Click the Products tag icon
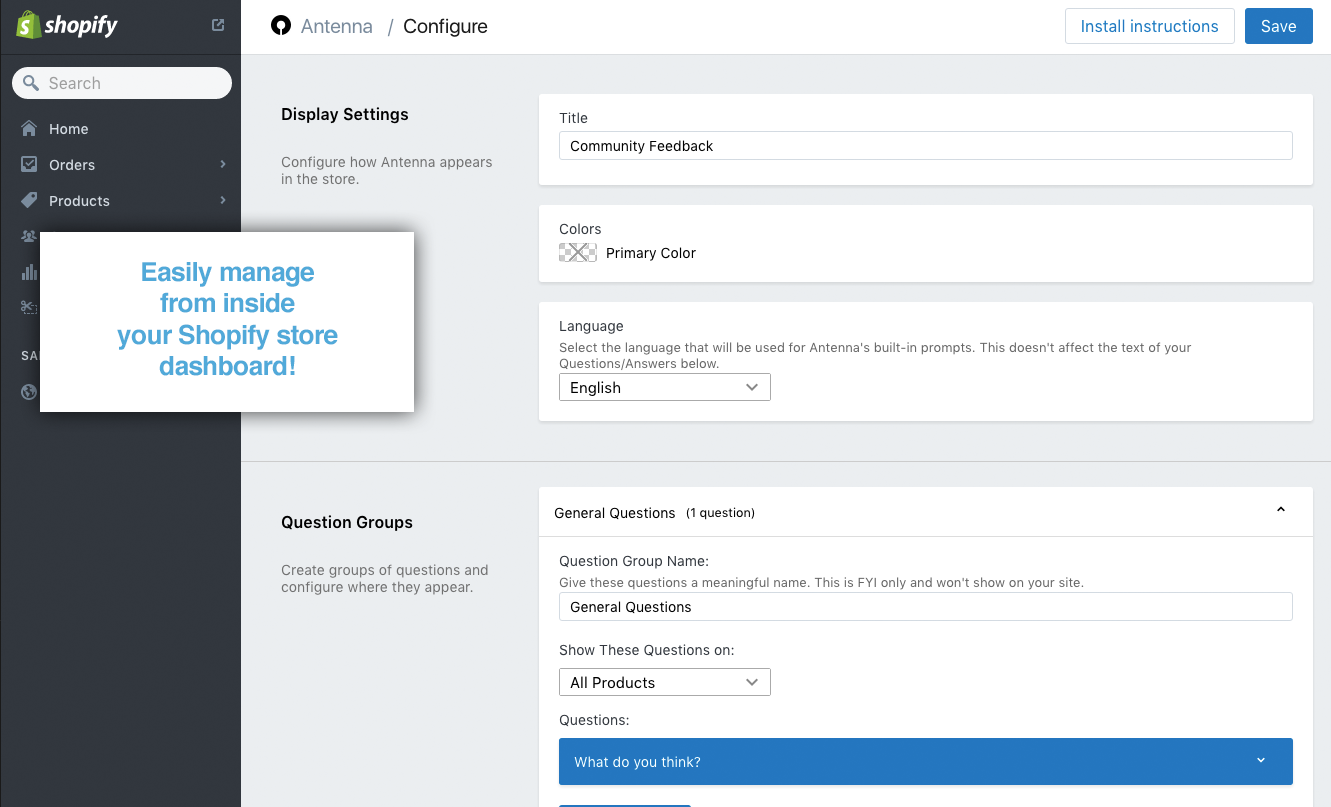The width and height of the screenshot is (1331, 807). pyautogui.click(x=29, y=201)
